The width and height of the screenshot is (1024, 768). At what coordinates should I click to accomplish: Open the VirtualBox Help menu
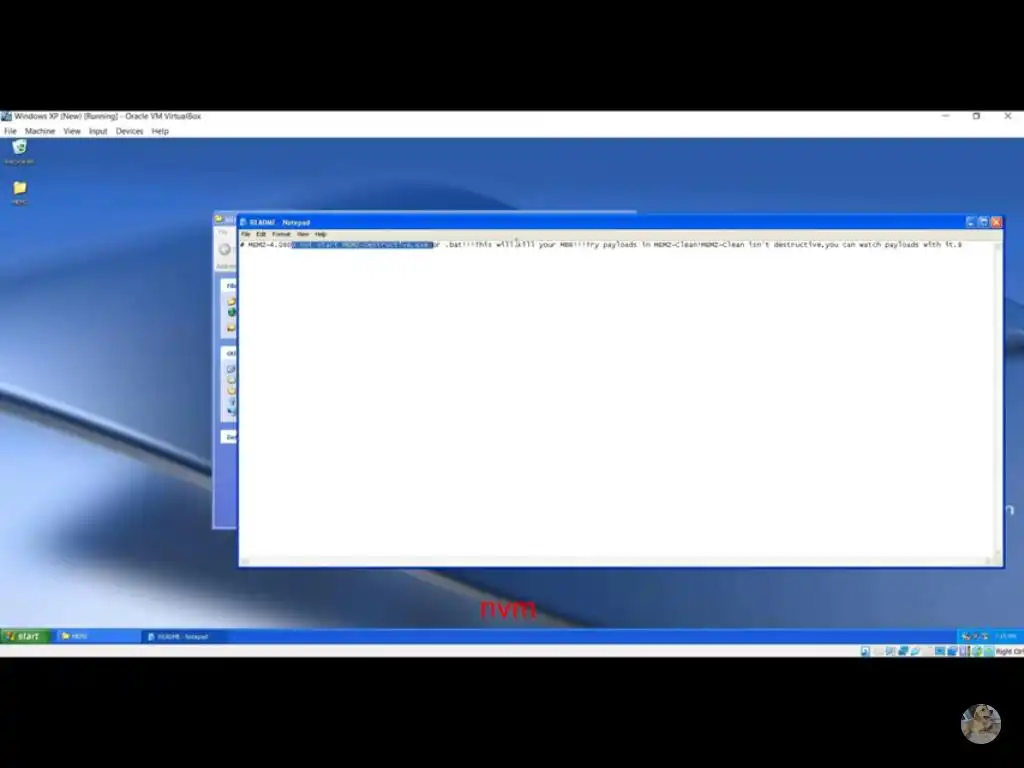(x=160, y=131)
